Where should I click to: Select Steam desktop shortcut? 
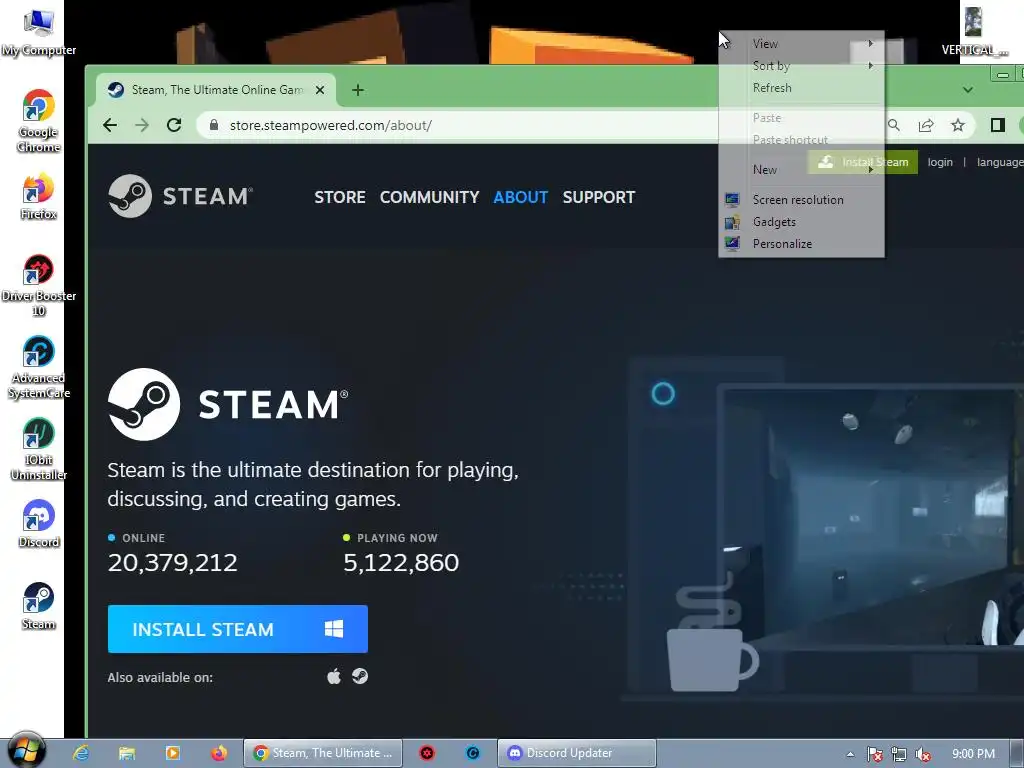pos(39,606)
